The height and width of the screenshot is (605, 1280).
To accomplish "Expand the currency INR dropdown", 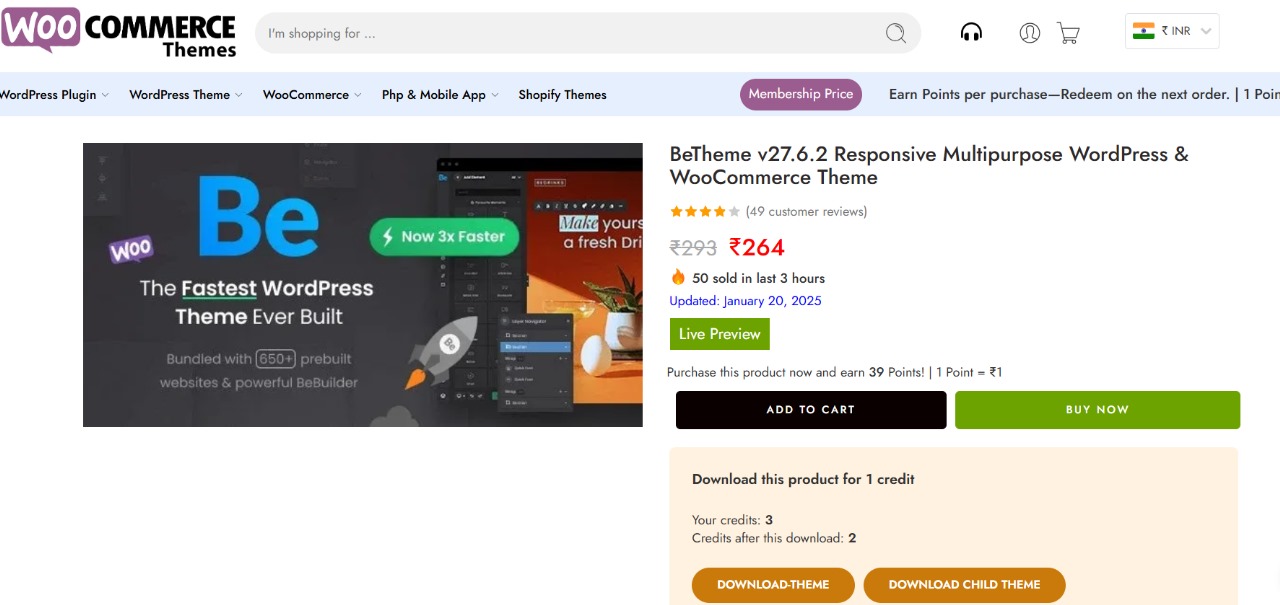I will coord(1204,30).
